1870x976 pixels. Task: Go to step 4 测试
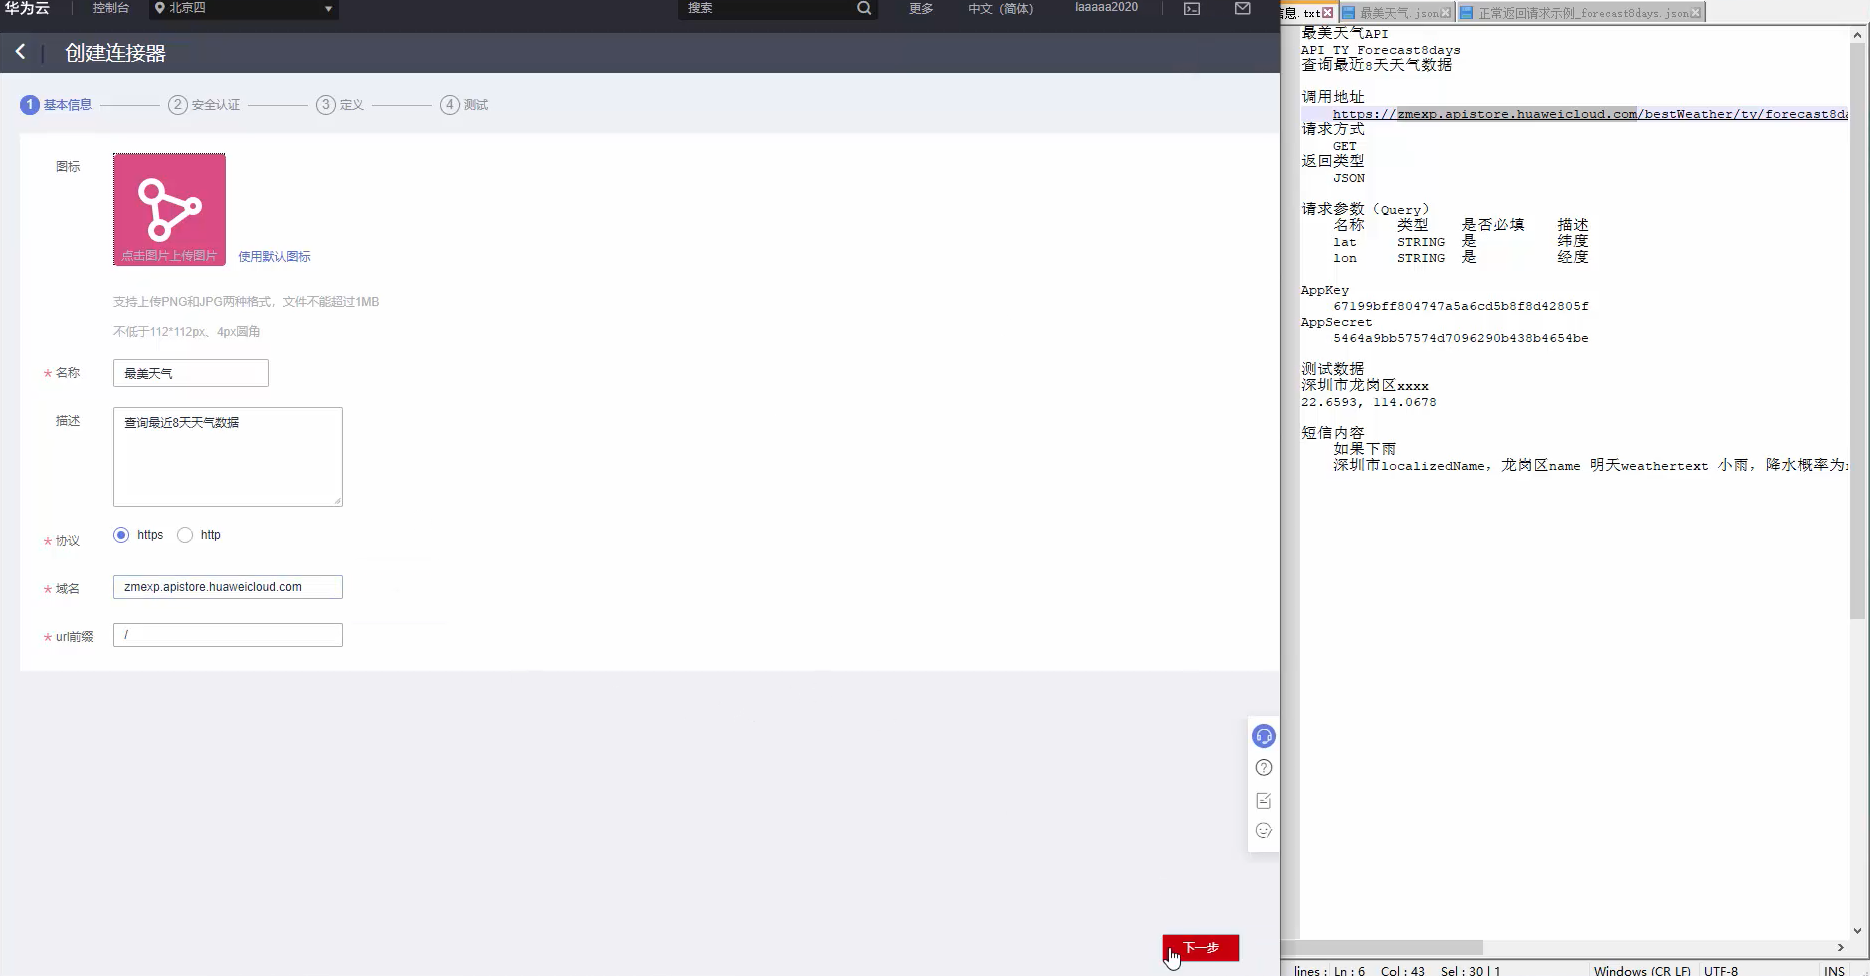tap(464, 105)
